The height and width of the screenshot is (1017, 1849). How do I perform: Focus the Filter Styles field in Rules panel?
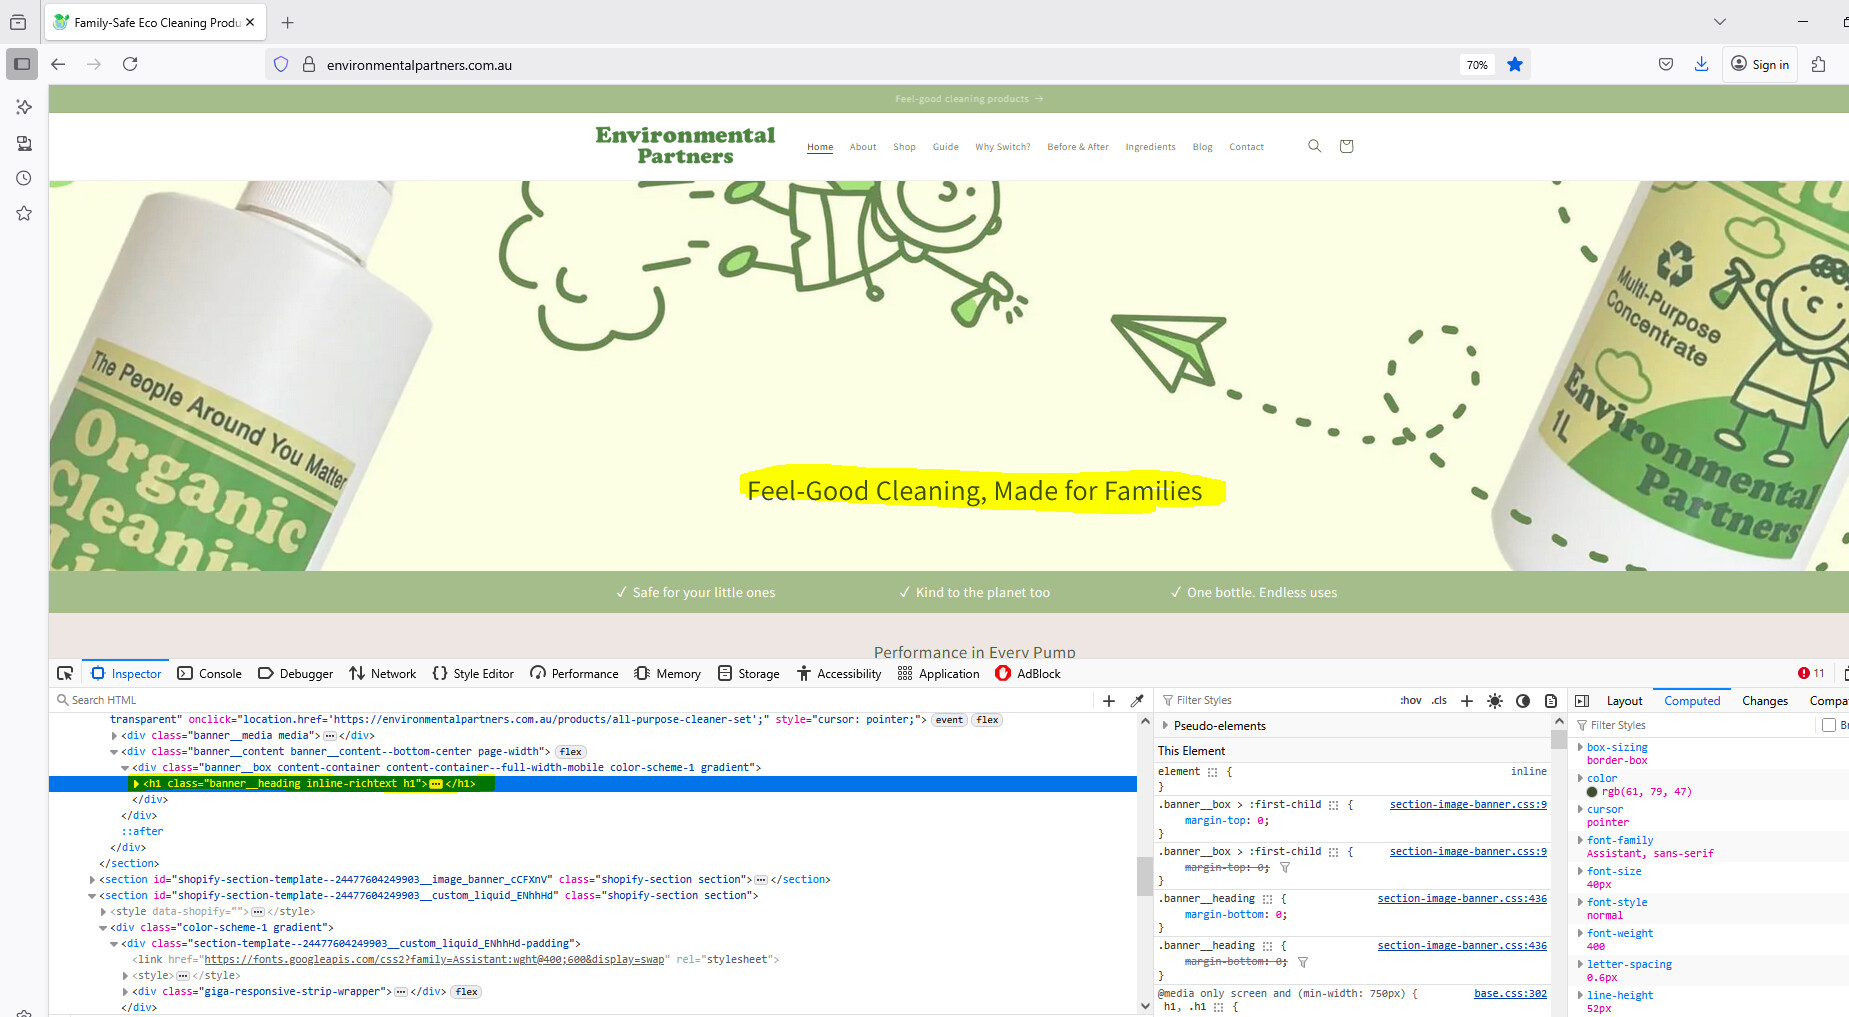point(1275,701)
